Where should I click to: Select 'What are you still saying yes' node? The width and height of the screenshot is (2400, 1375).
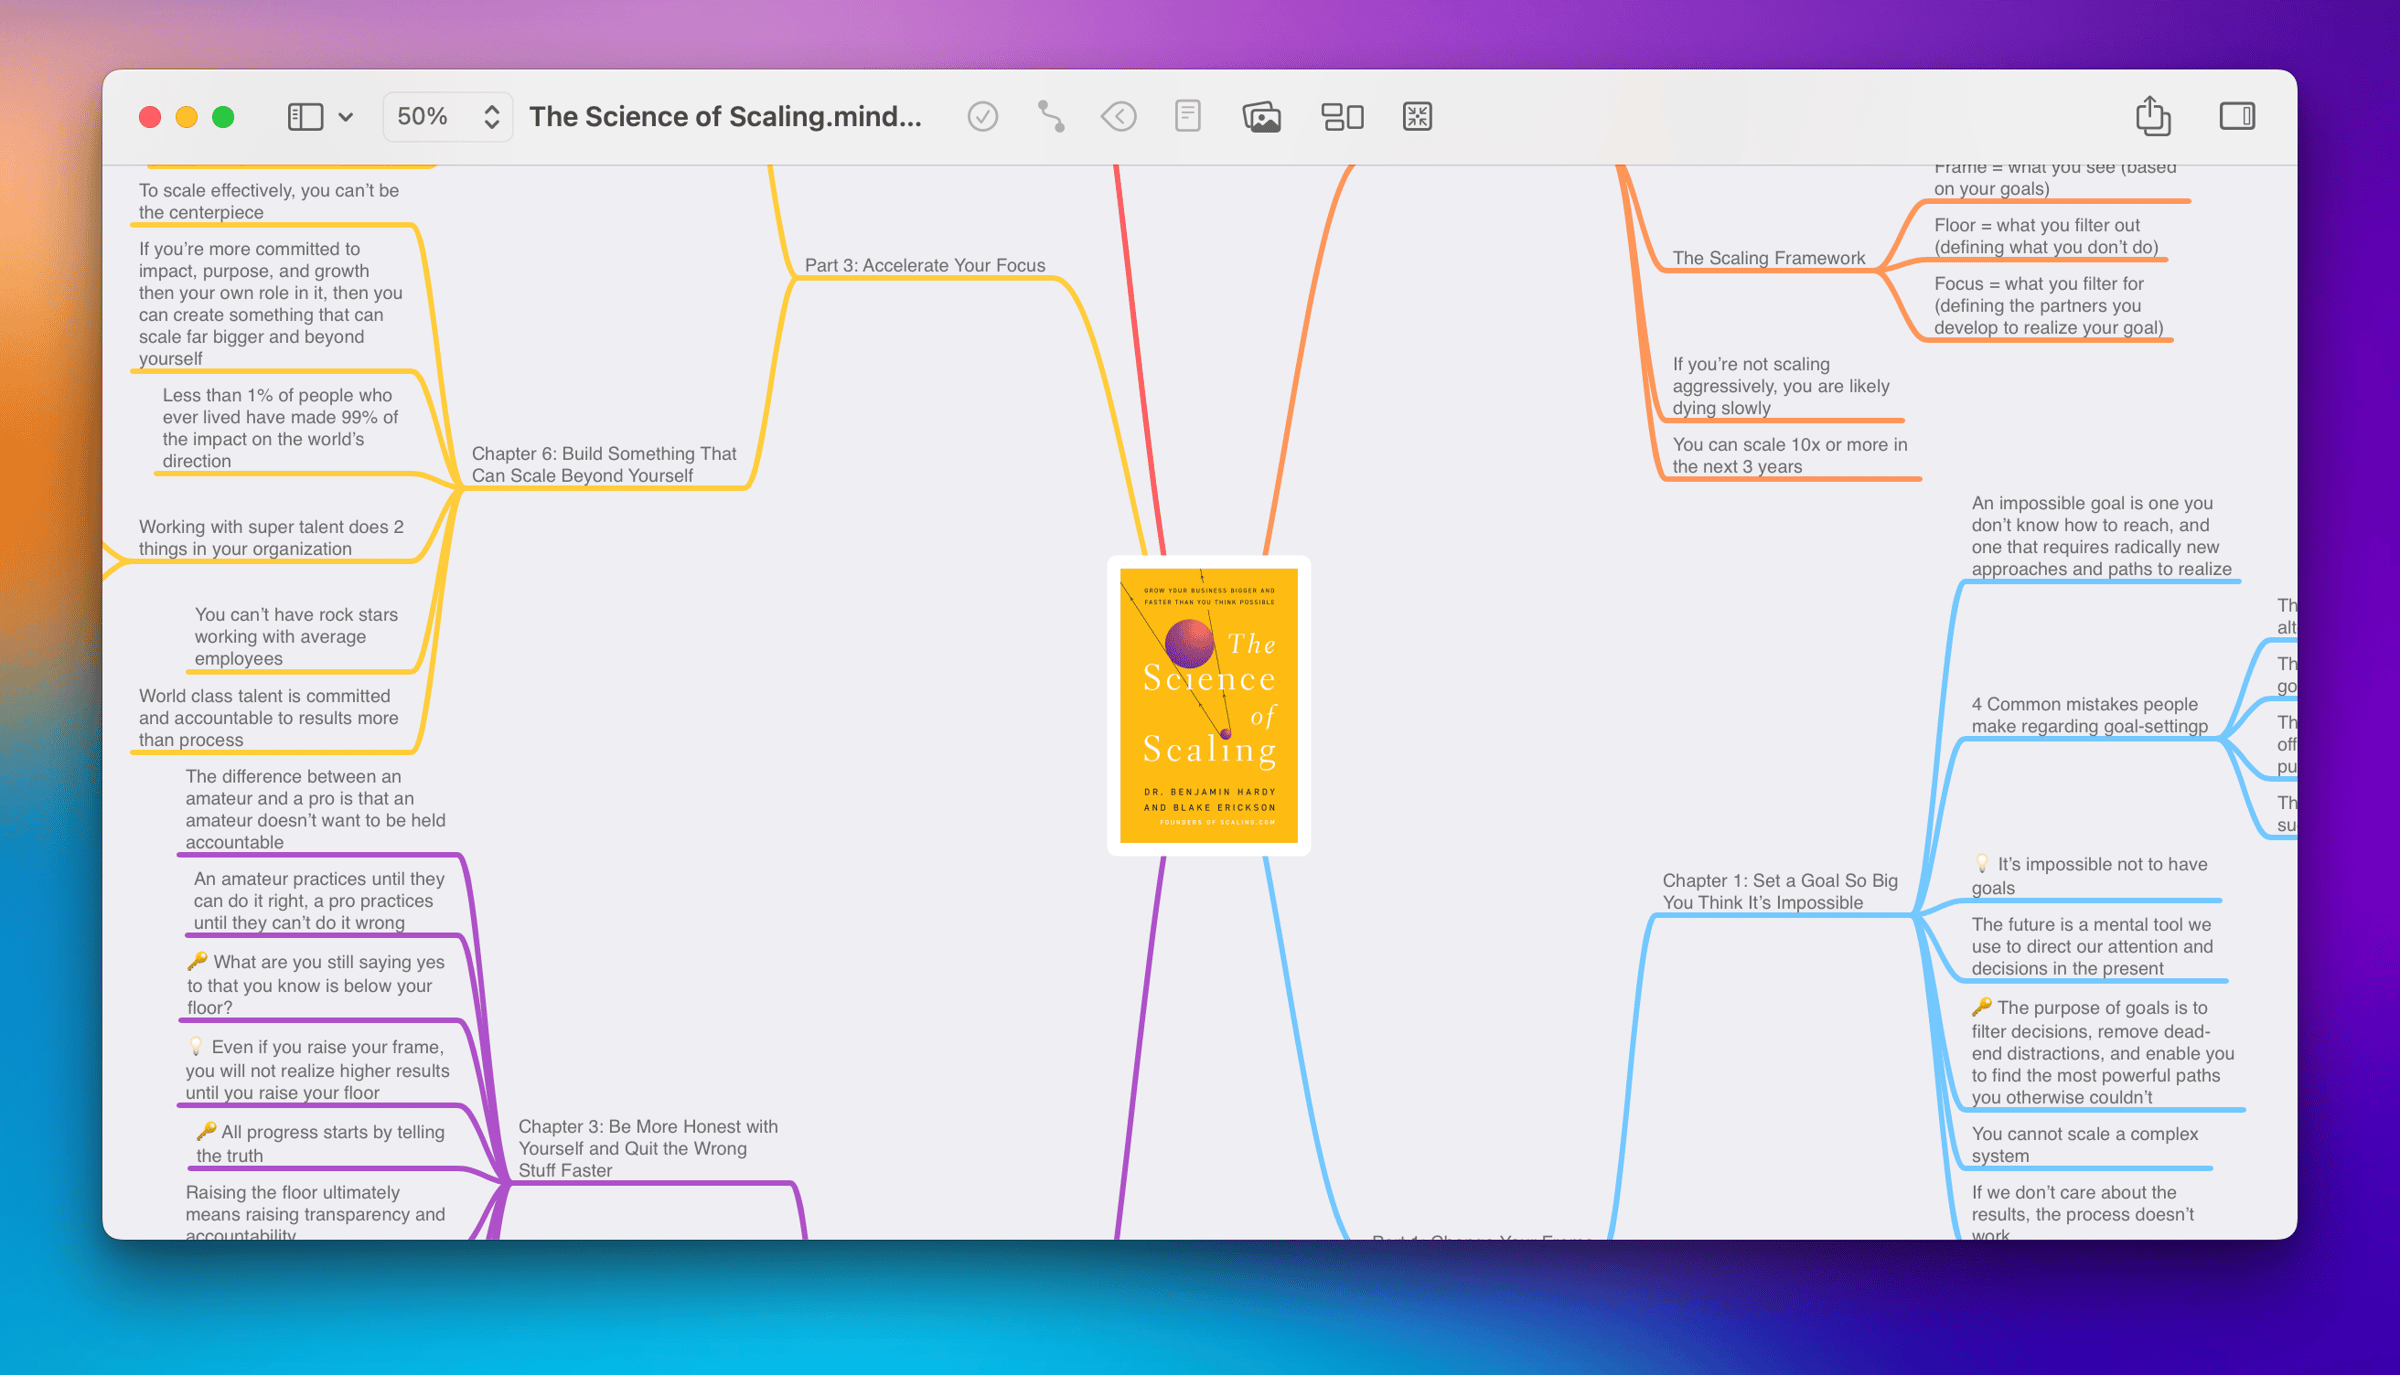[x=315, y=984]
